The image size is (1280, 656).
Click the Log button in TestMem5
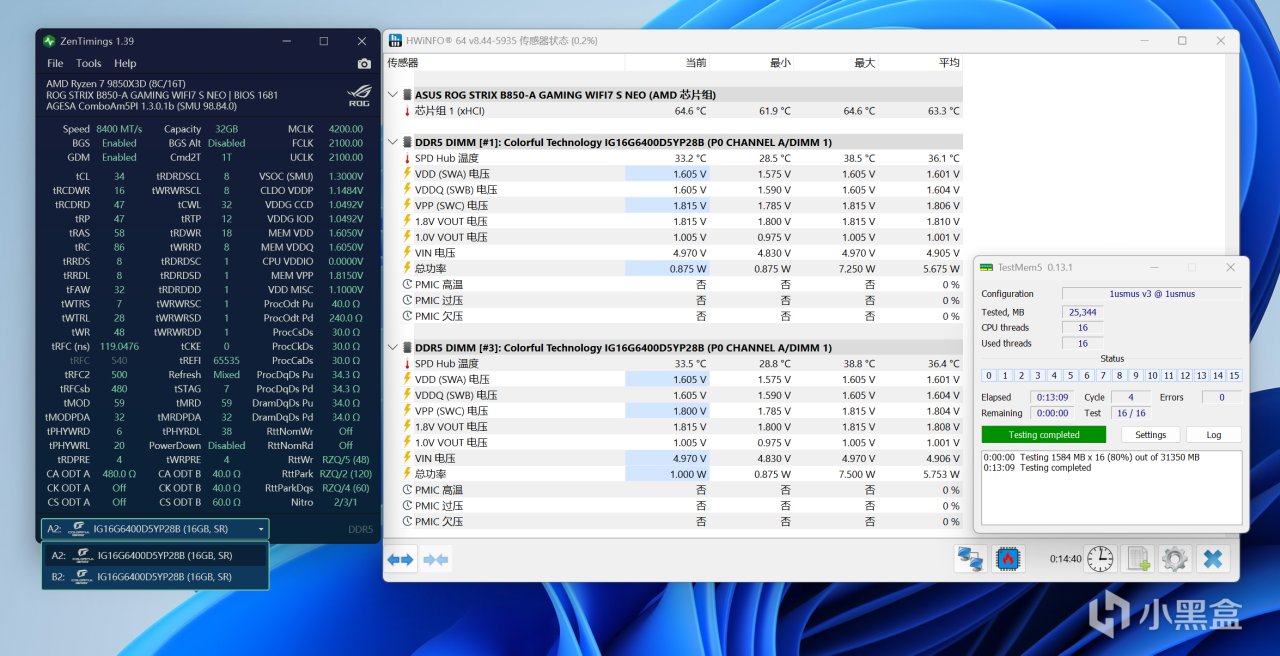click(x=1213, y=435)
